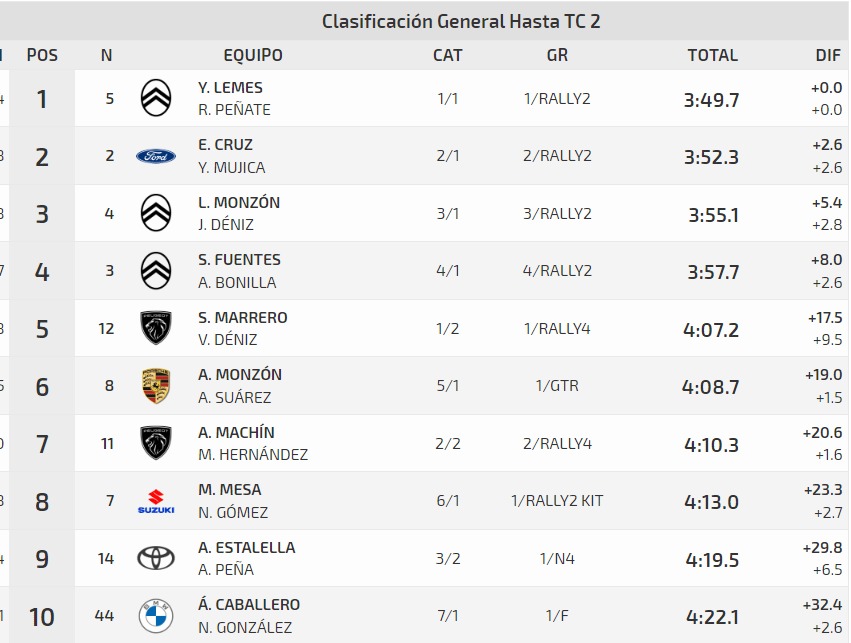851x643 pixels.
Task: Click the Suzuki logo beside M. Mesa
Action: pyautogui.click(x=155, y=501)
